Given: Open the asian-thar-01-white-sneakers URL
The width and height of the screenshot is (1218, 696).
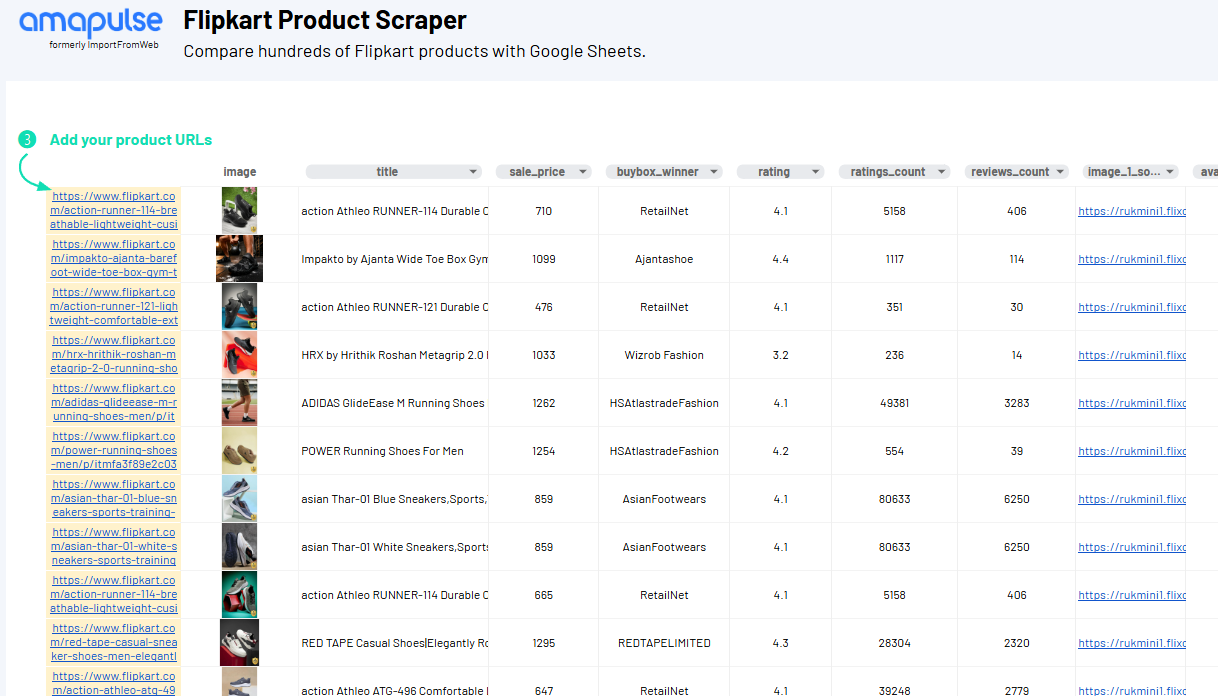Looking at the screenshot, I should pyautogui.click(x=114, y=546).
